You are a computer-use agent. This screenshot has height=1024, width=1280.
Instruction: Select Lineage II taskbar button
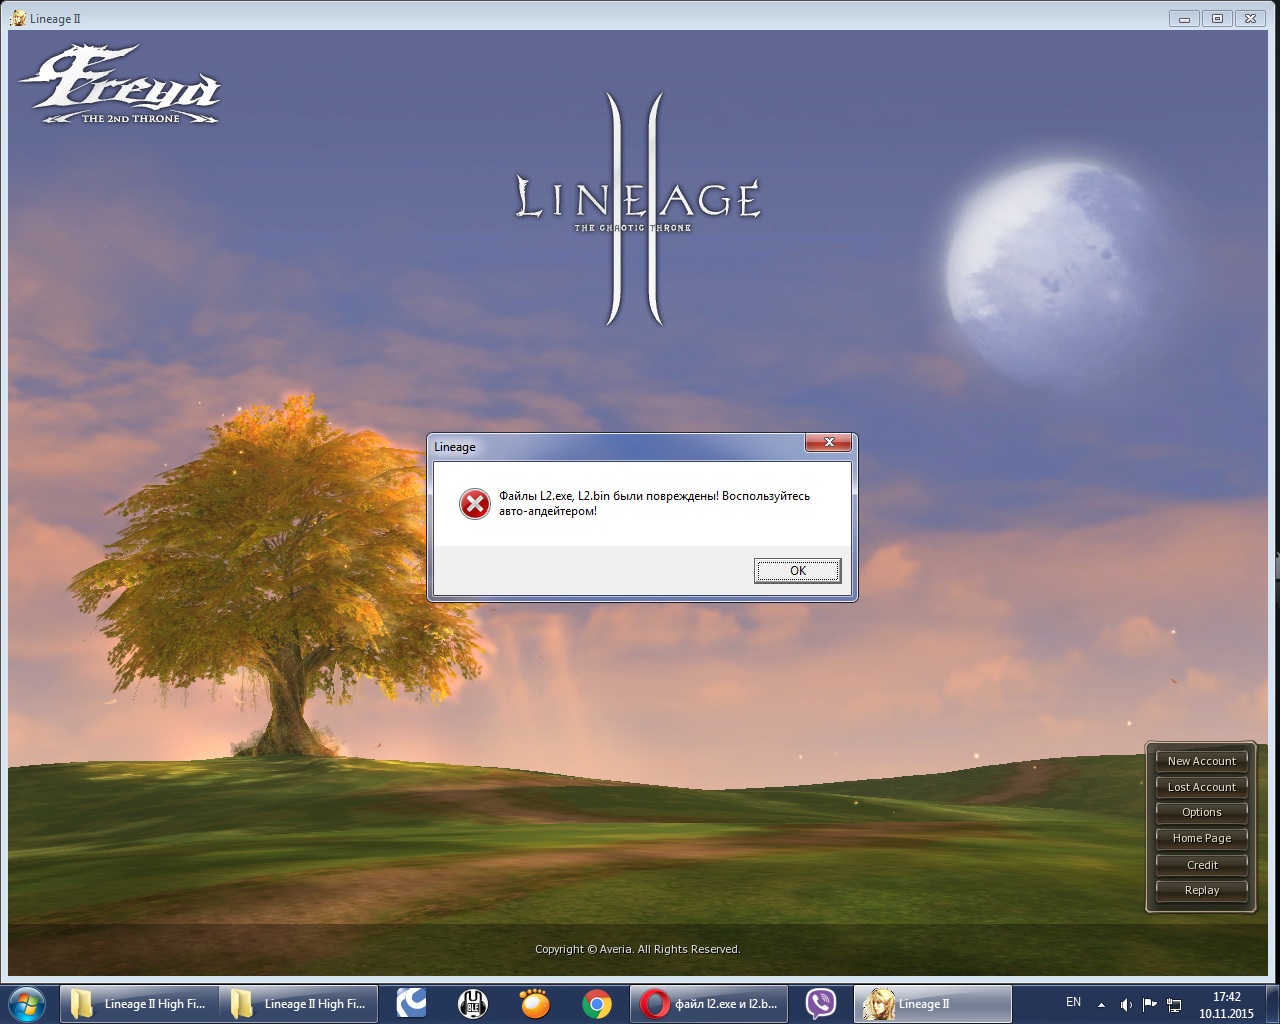(933, 1004)
